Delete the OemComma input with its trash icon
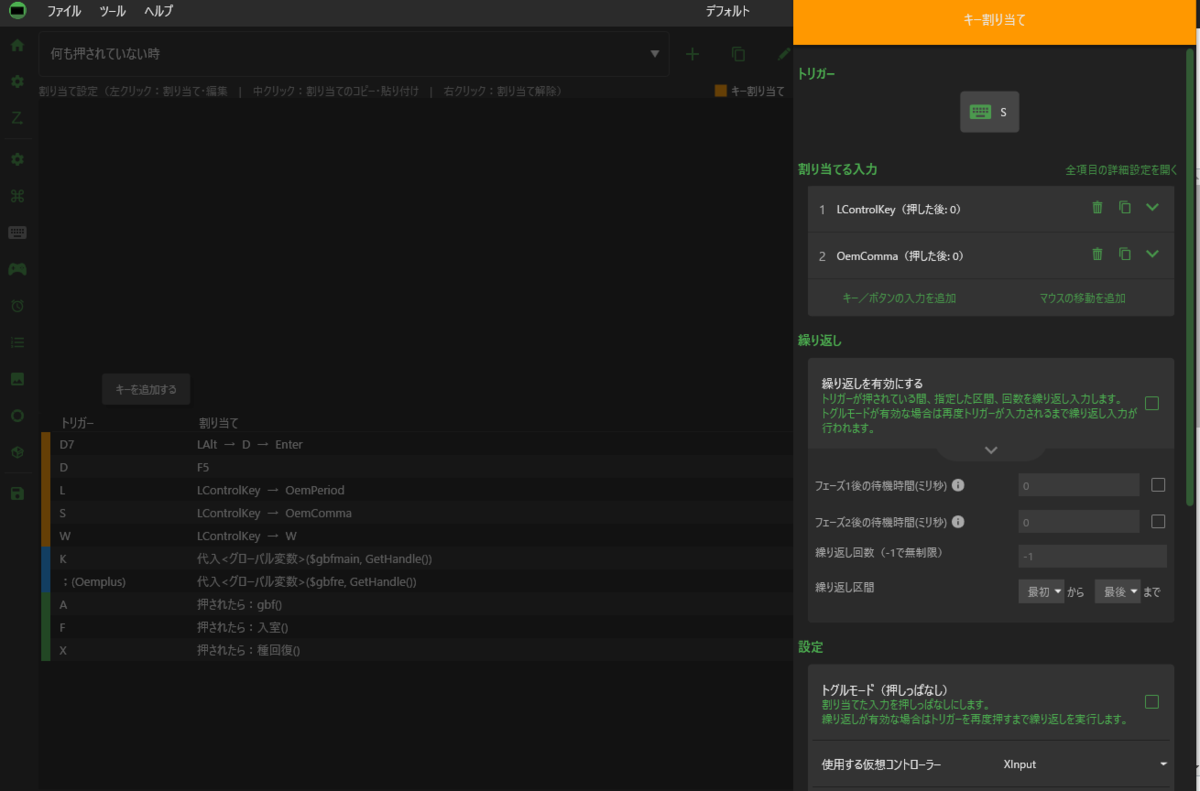The image size is (1200, 791). [1097, 255]
